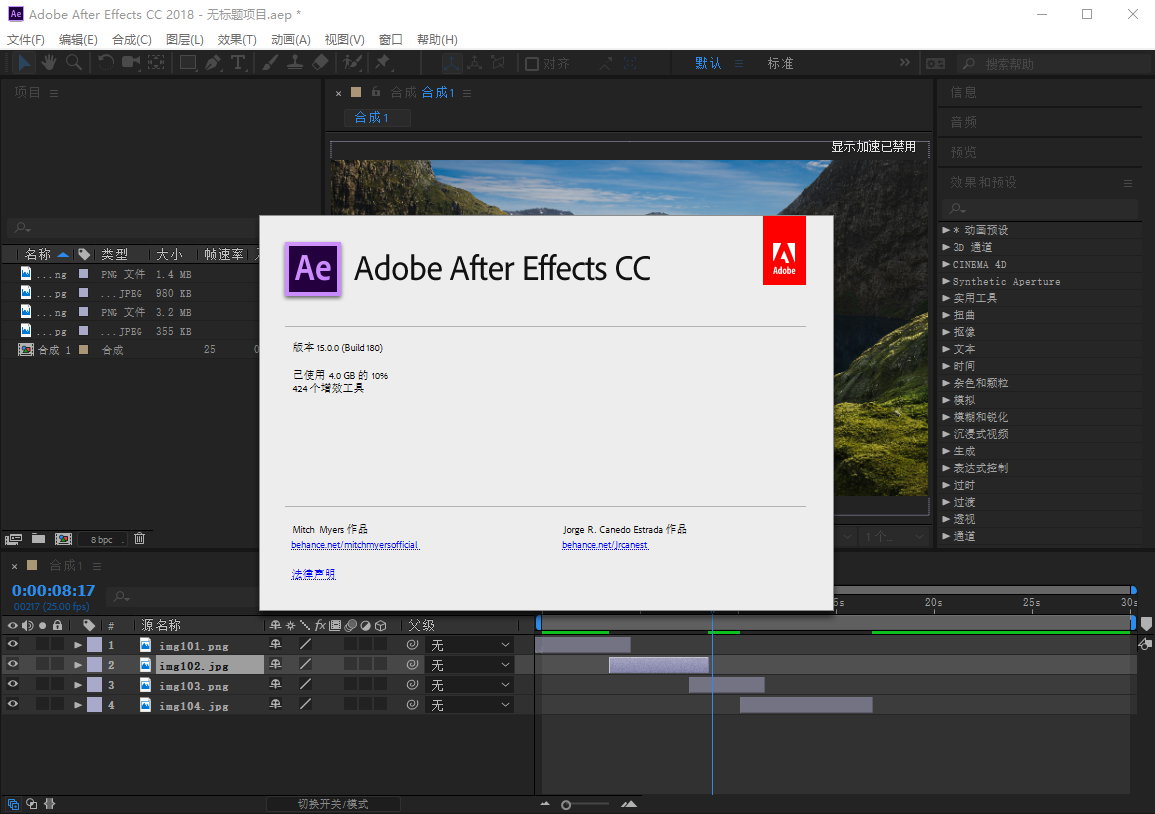Expand workspace overflow double-arrow
Screen dimensions: 1155x814
[x=905, y=63]
